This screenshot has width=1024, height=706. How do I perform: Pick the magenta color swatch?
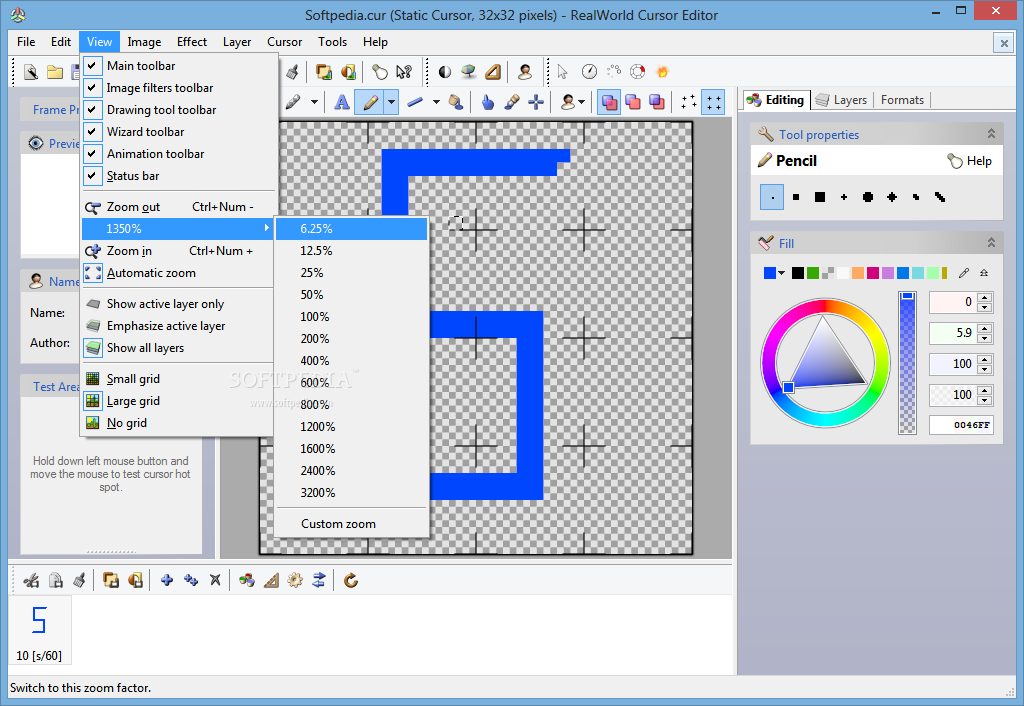tap(872, 273)
